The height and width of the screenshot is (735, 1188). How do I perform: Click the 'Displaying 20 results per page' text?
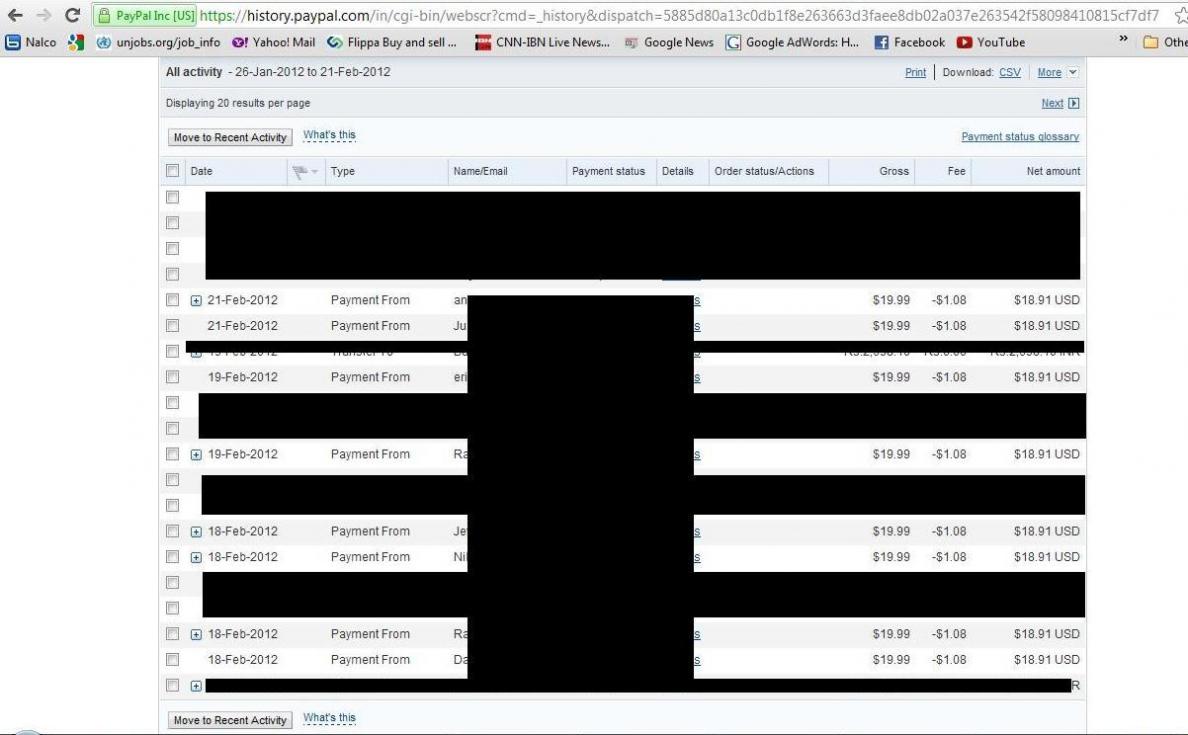(238, 103)
